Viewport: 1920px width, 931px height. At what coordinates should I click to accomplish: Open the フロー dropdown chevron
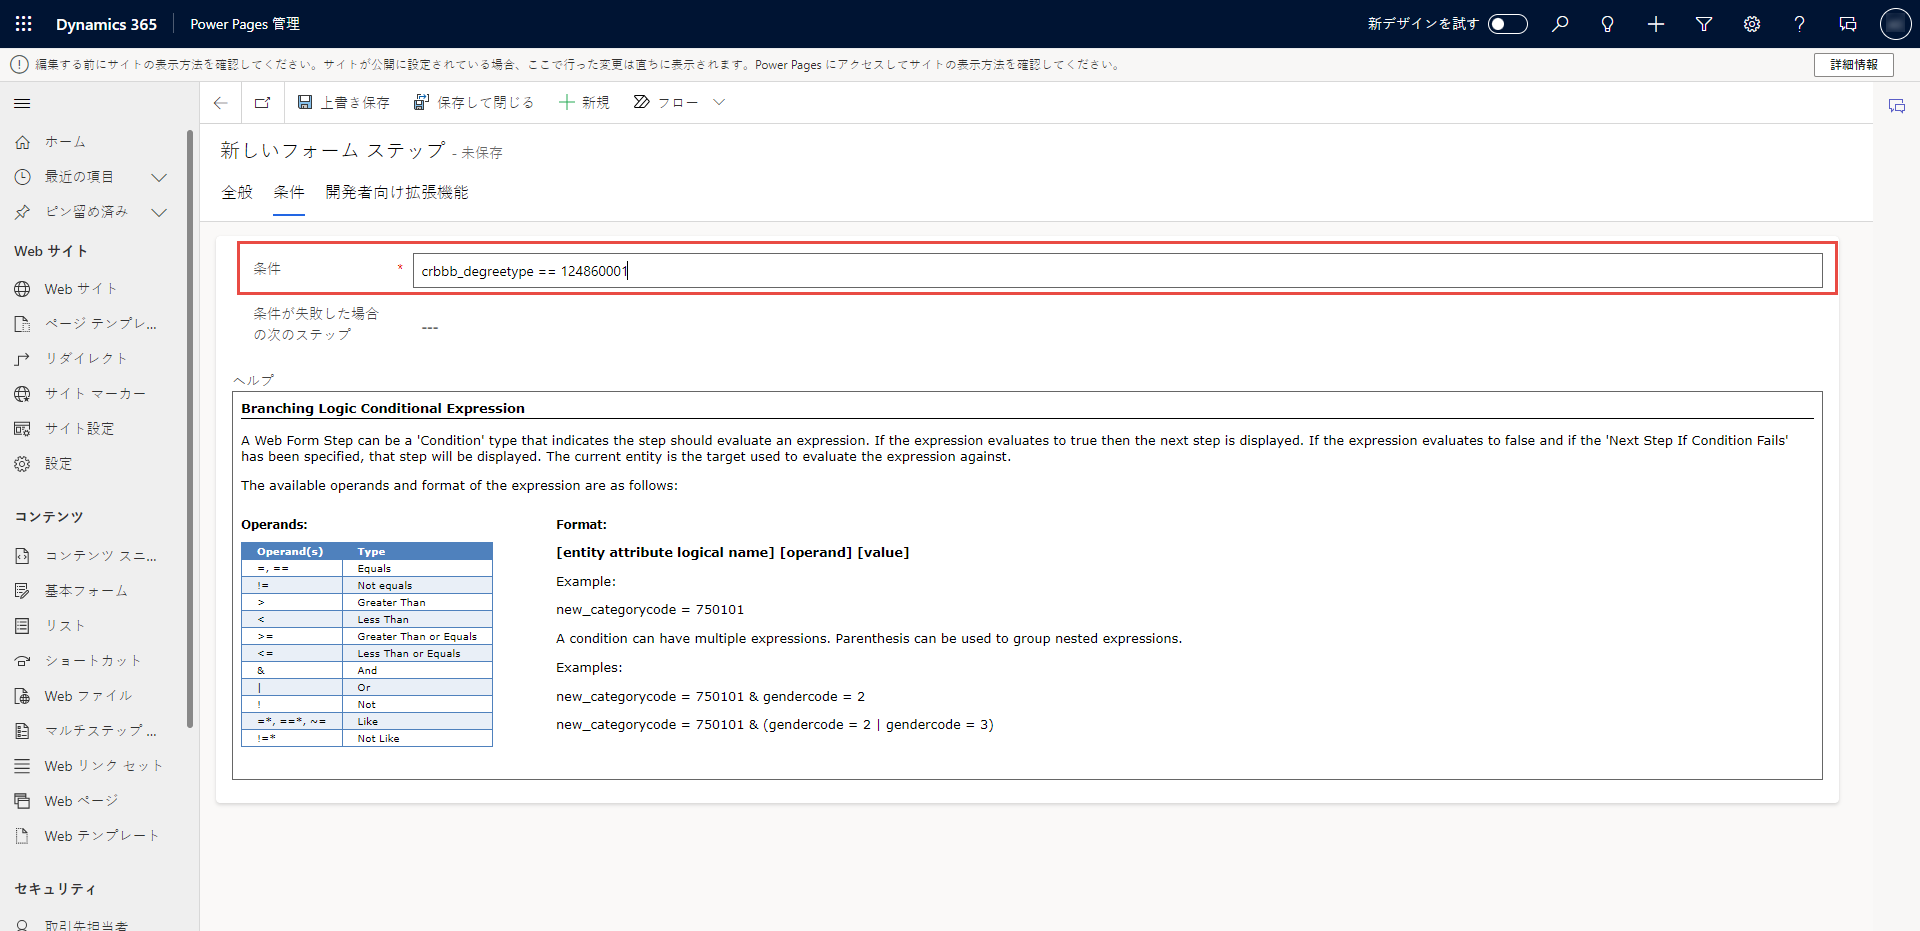coord(719,103)
